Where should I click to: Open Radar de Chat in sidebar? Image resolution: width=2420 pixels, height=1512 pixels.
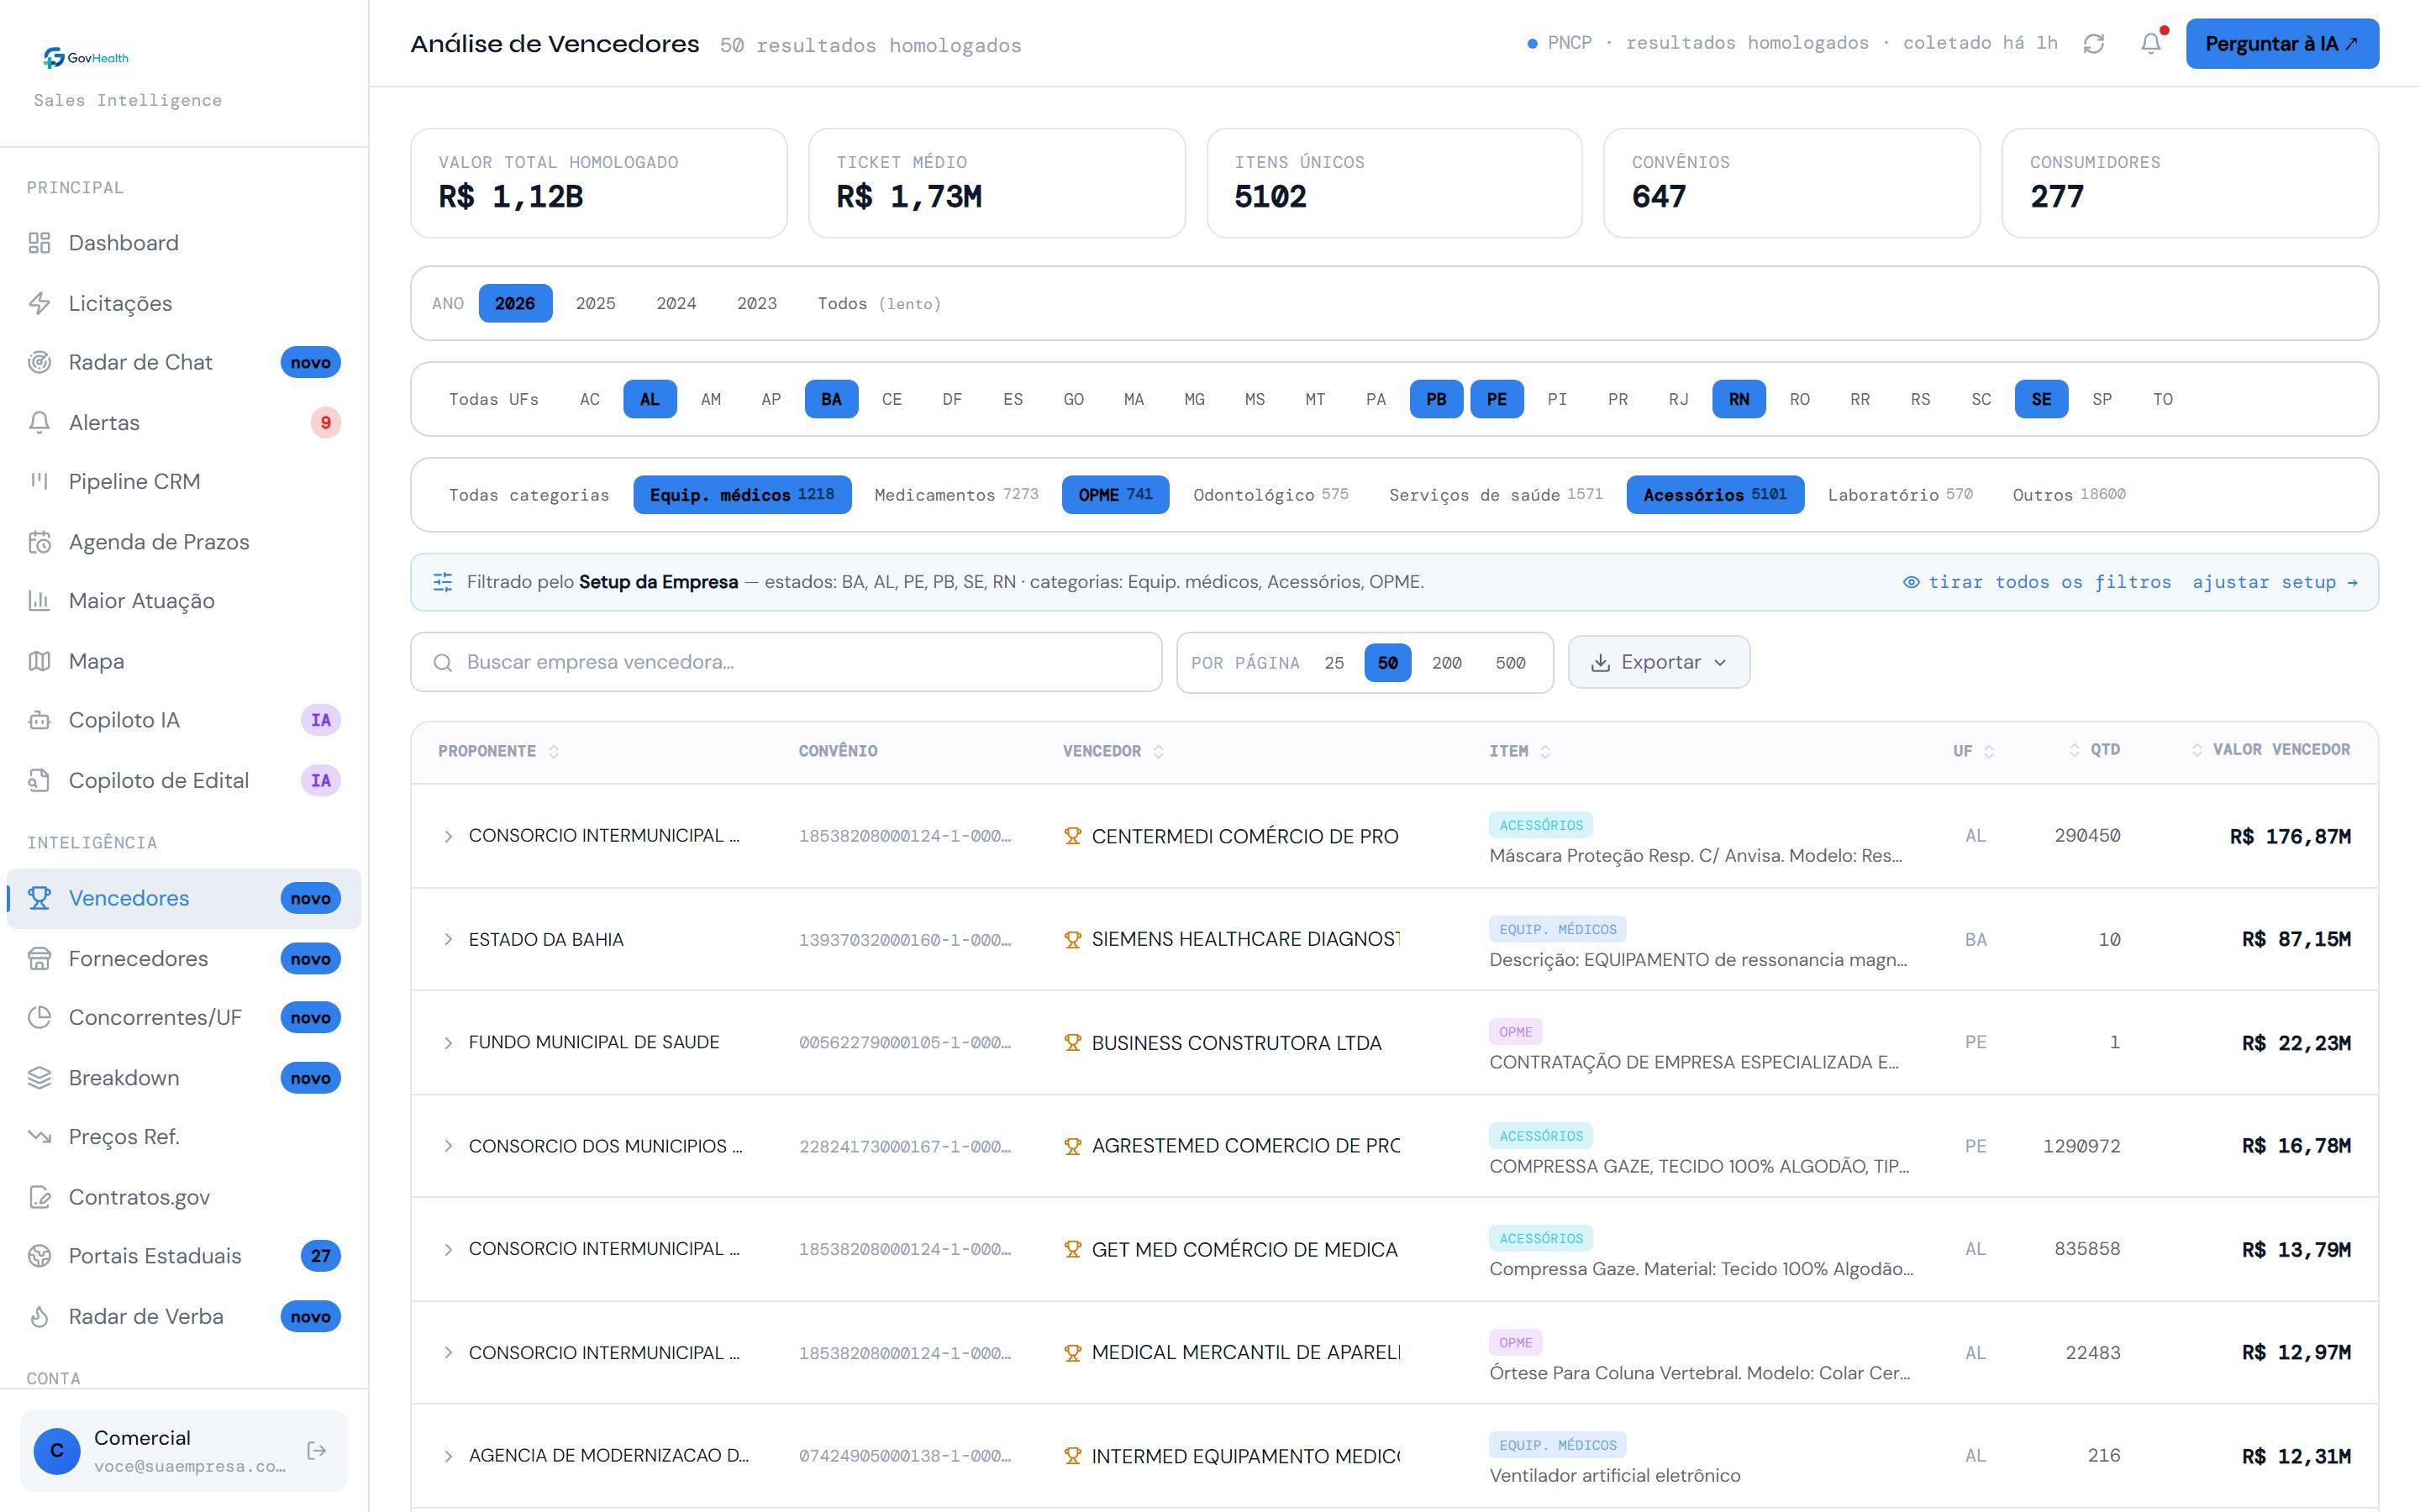(184, 362)
